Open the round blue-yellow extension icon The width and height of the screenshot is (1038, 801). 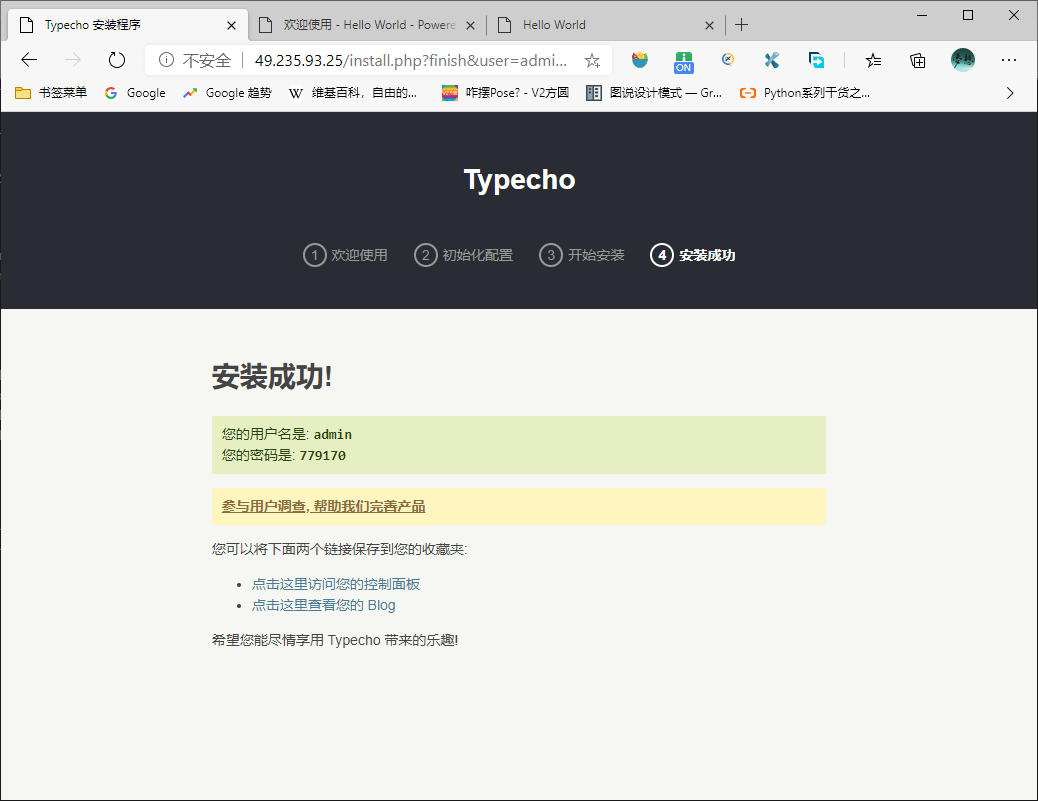click(x=728, y=60)
